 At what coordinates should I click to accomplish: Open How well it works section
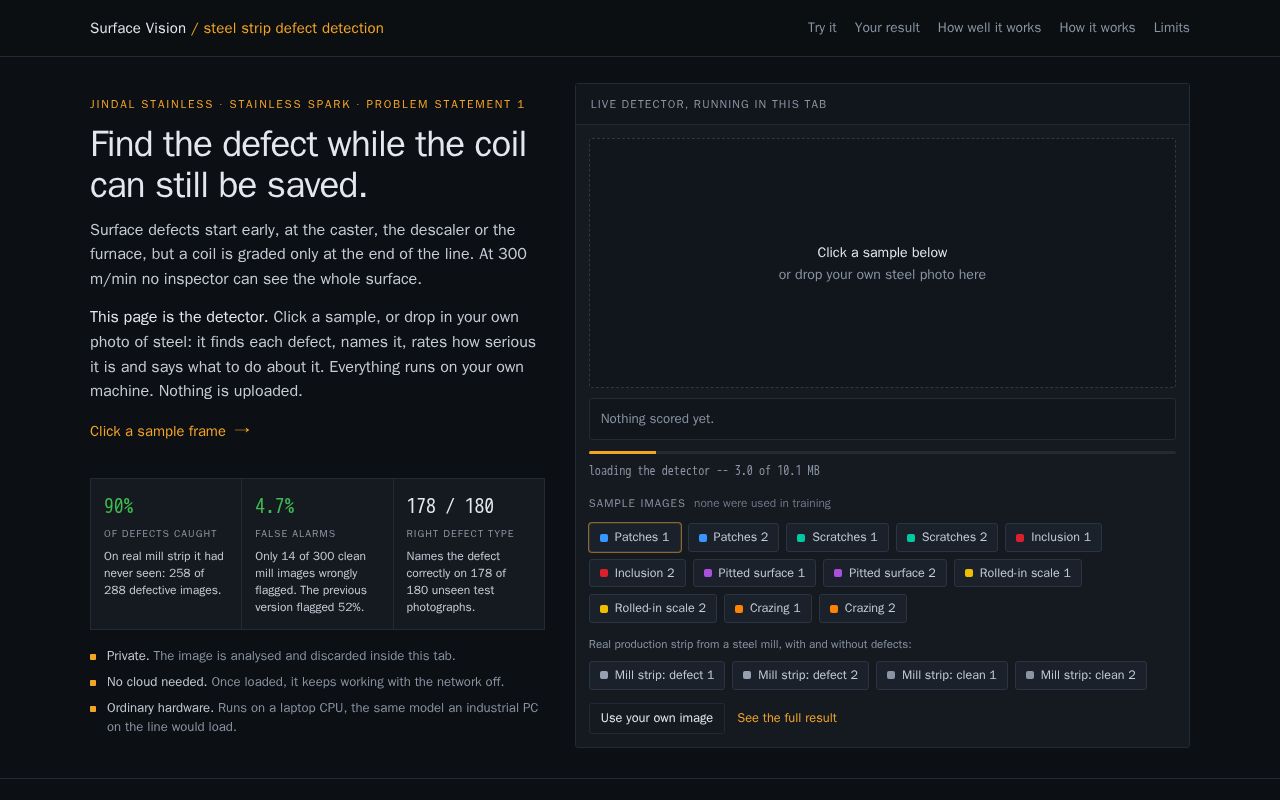[x=989, y=28]
